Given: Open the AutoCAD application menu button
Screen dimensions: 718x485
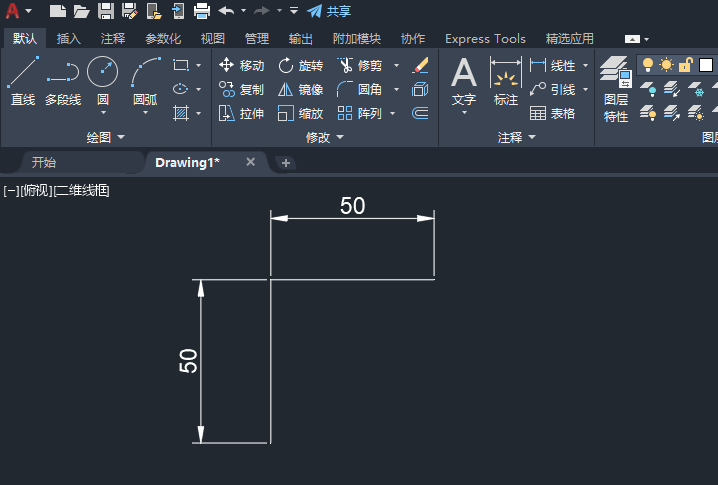Looking at the screenshot, I should (18, 11).
